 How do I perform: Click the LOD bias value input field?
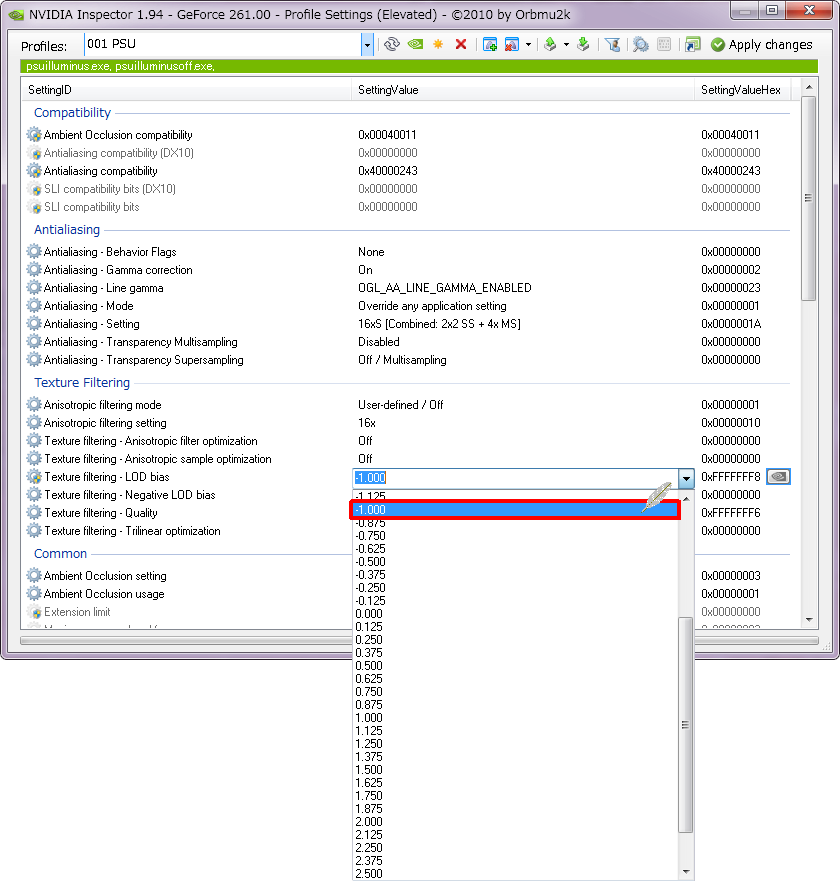tap(515, 478)
